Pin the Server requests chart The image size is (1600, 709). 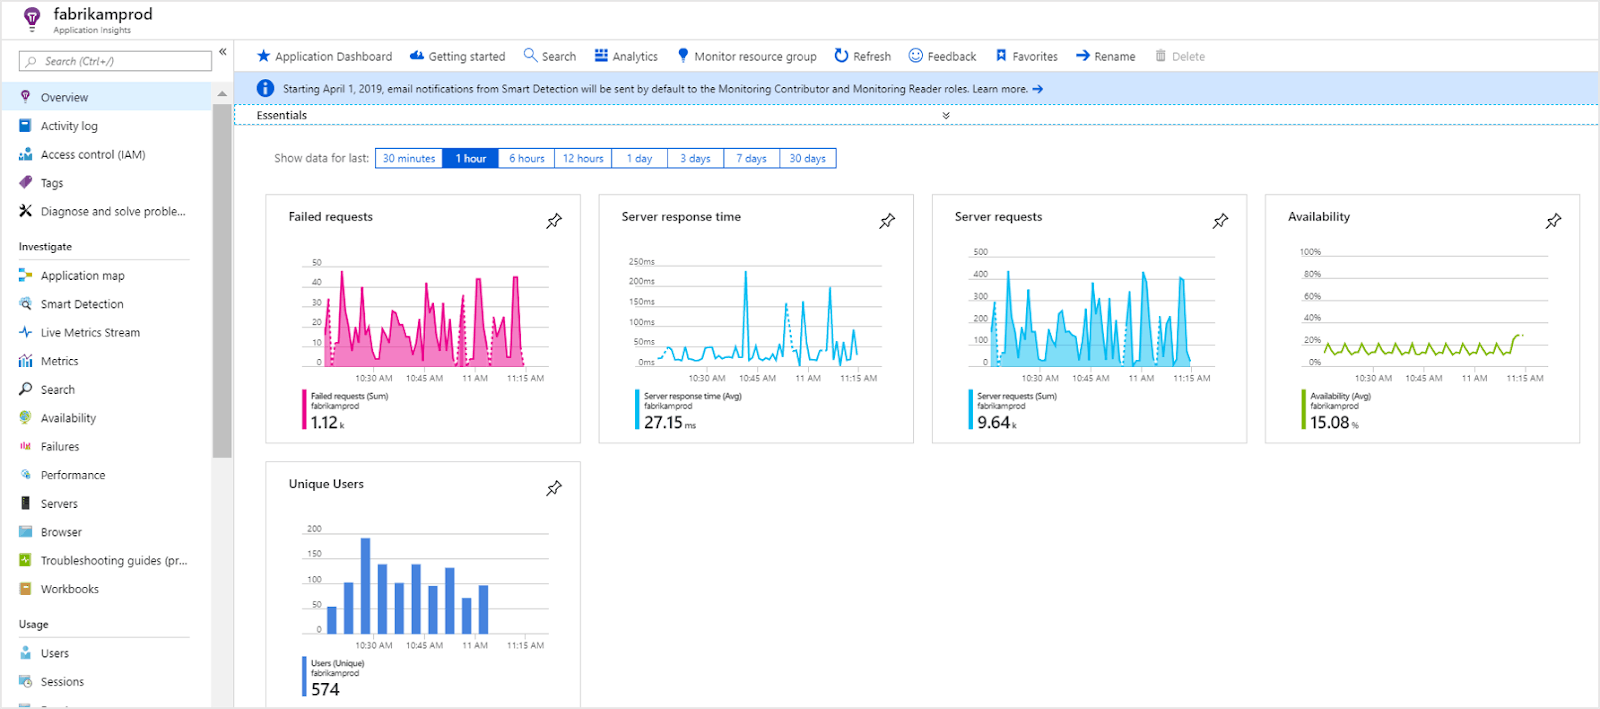[1220, 221]
